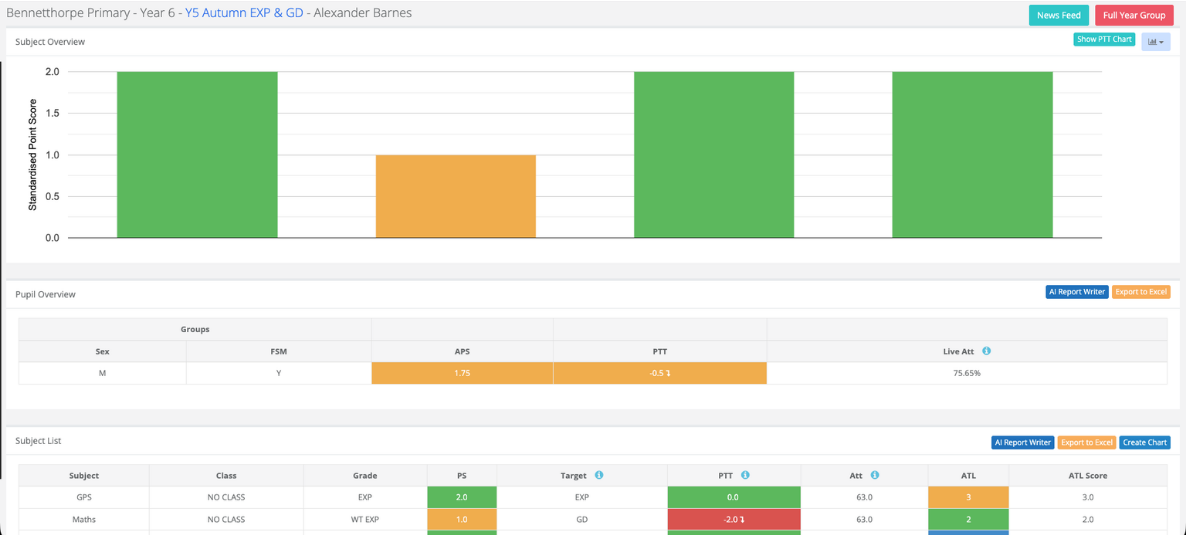Launch AI Report Writer in Subject List
This screenshot has width=1187, height=535.
[1022, 442]
